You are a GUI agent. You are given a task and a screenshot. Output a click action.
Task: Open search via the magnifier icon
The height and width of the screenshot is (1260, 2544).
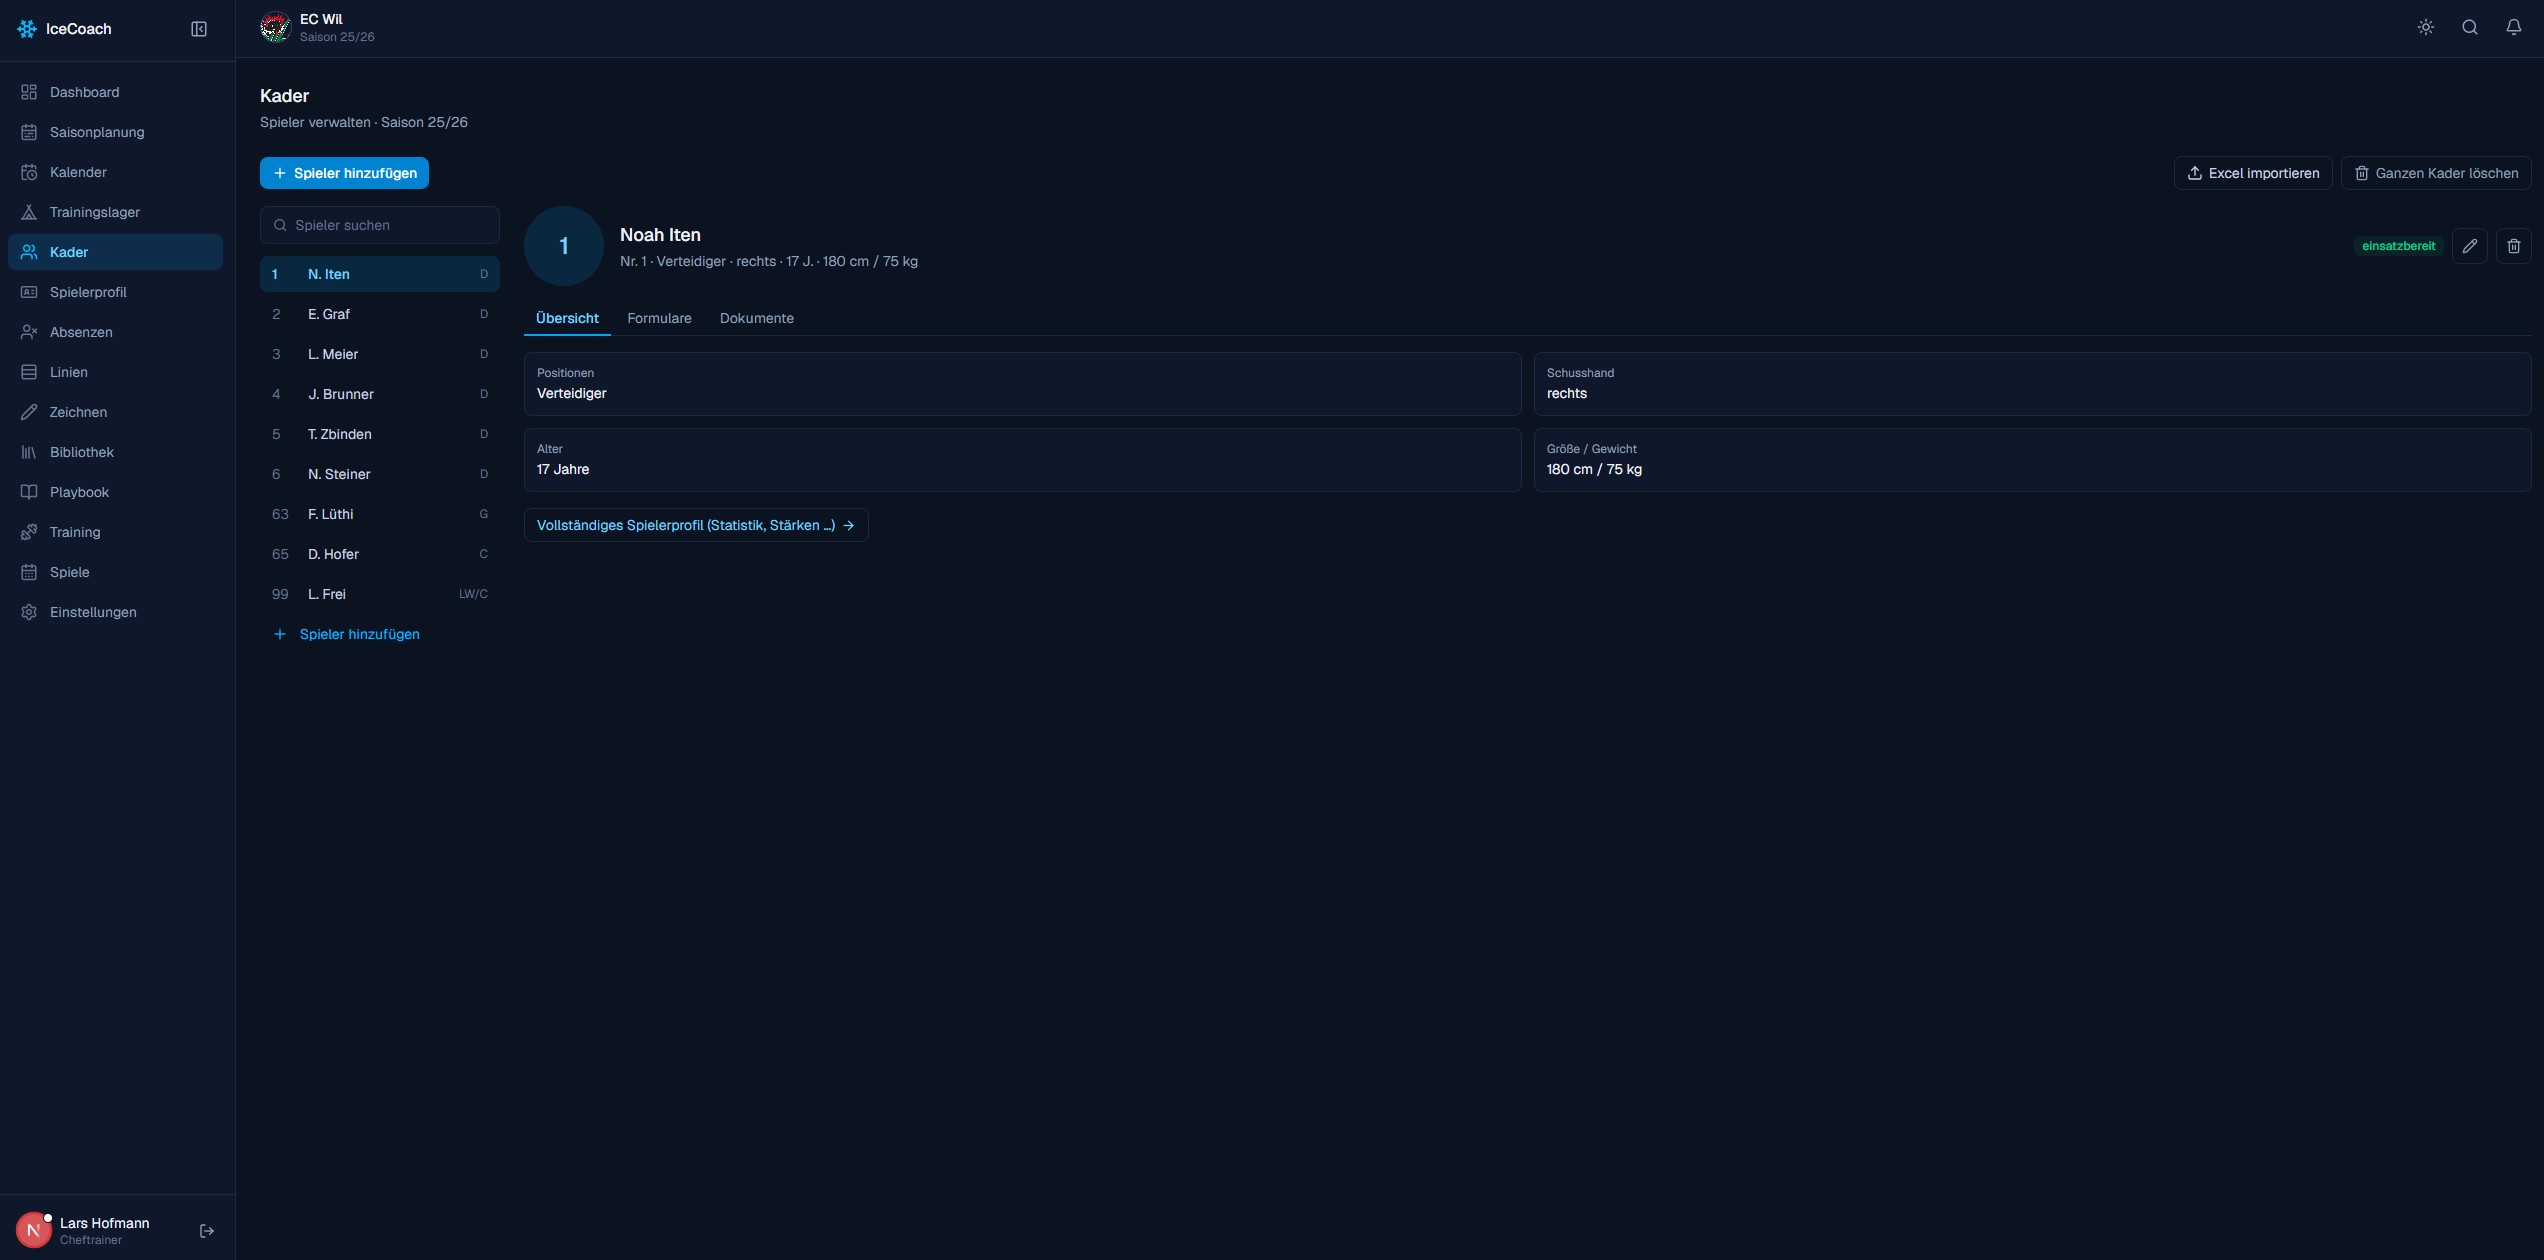tap(2470, 28)
